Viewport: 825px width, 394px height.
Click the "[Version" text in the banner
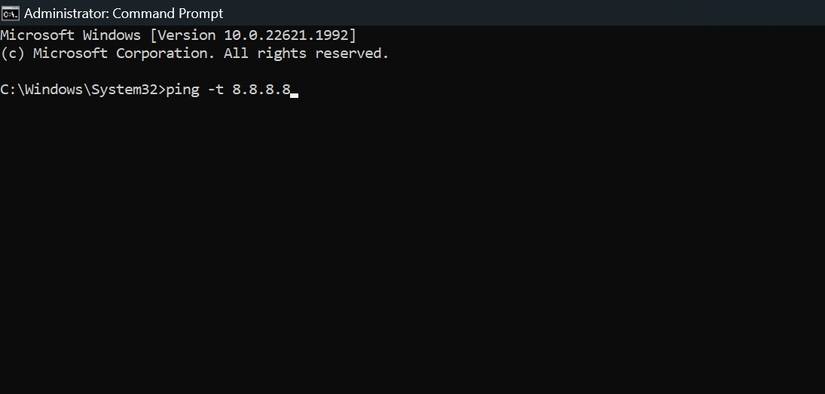coord(184,36)
